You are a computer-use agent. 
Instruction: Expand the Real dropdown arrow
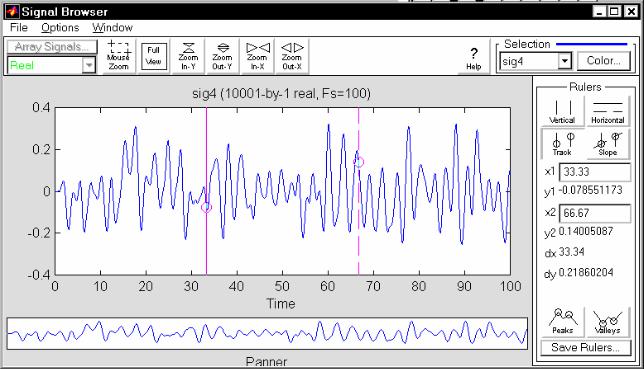point(89,65)
